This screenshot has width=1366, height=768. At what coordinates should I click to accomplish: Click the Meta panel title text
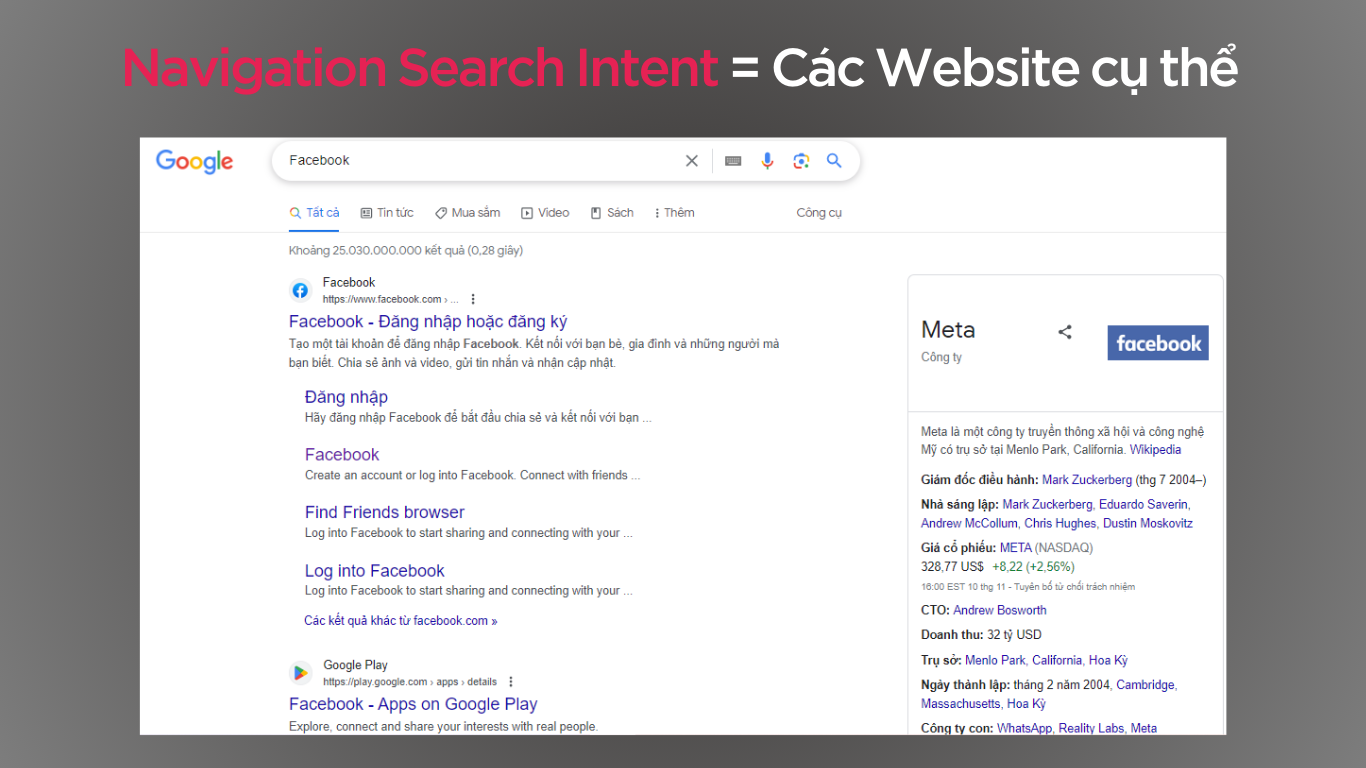click(948, 330)
